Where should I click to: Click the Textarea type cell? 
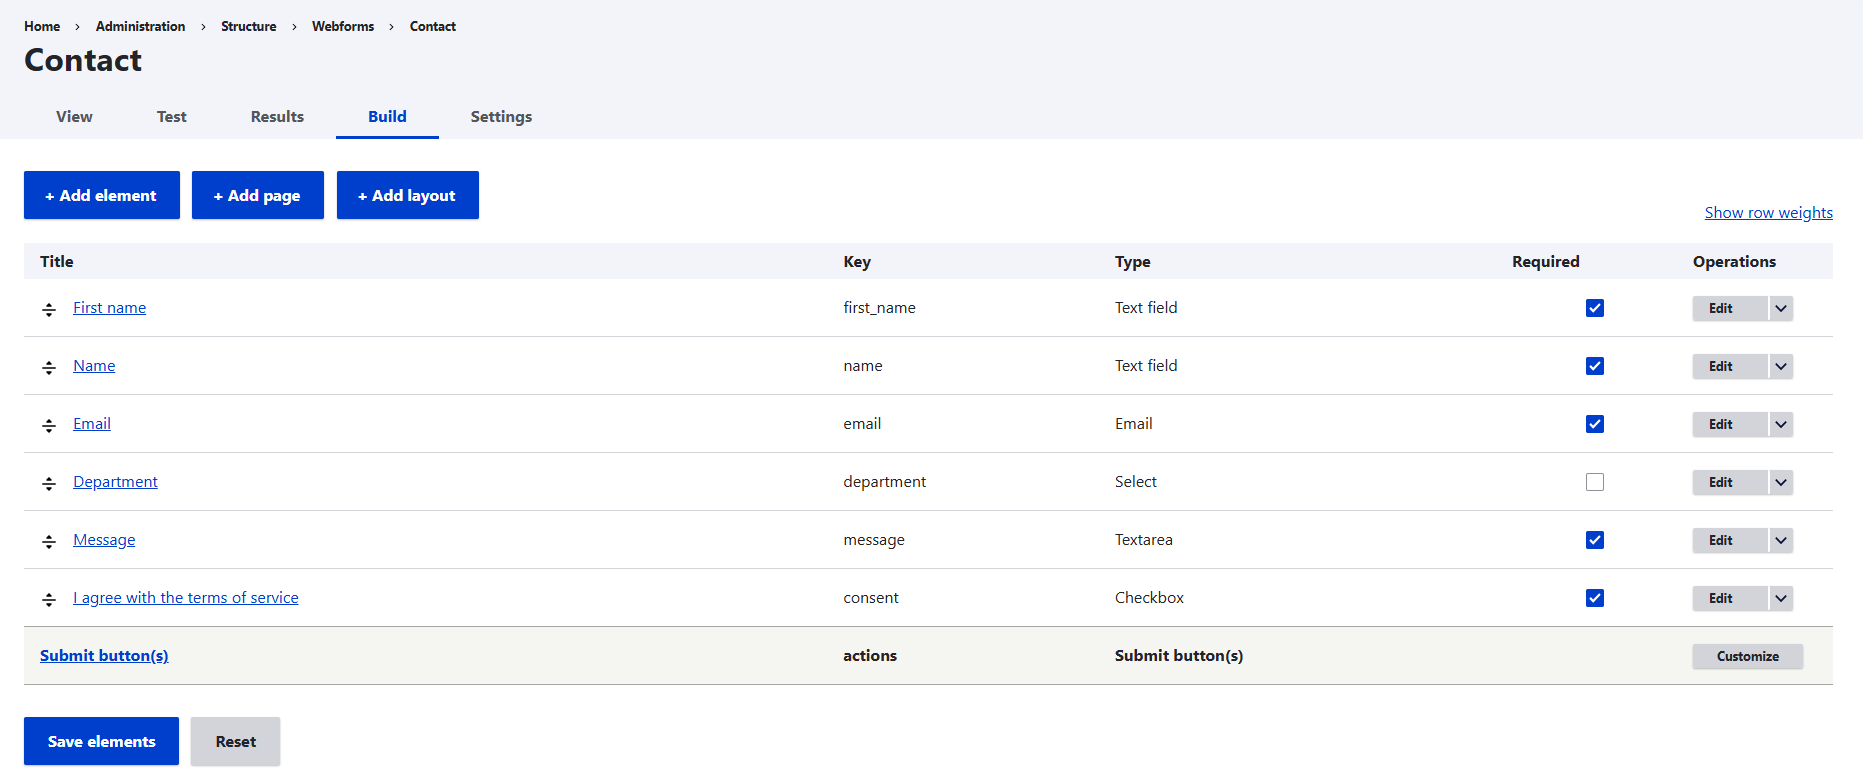pos(1144,540)
